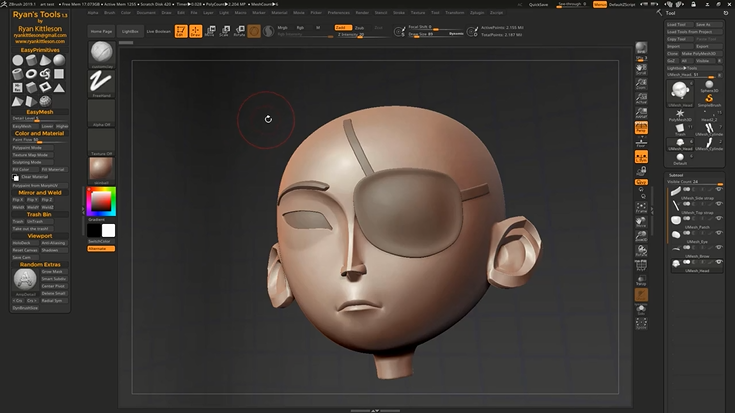Click inside the color picker square
The image size is (735, 413).
pos(101,201)
